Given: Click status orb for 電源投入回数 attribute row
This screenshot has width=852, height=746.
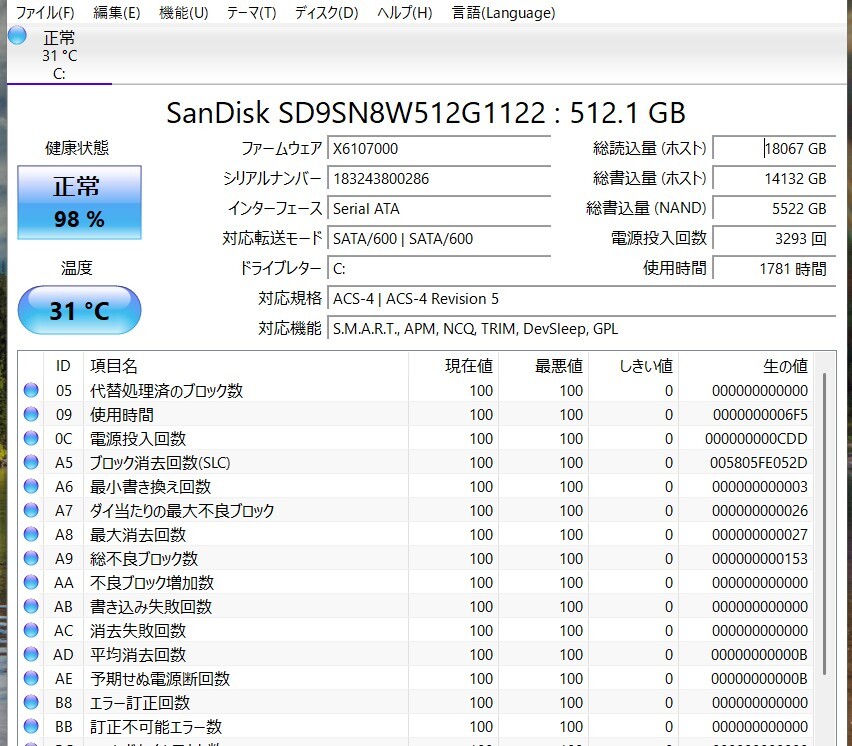Looking at the screenshot, I should 31,439.
